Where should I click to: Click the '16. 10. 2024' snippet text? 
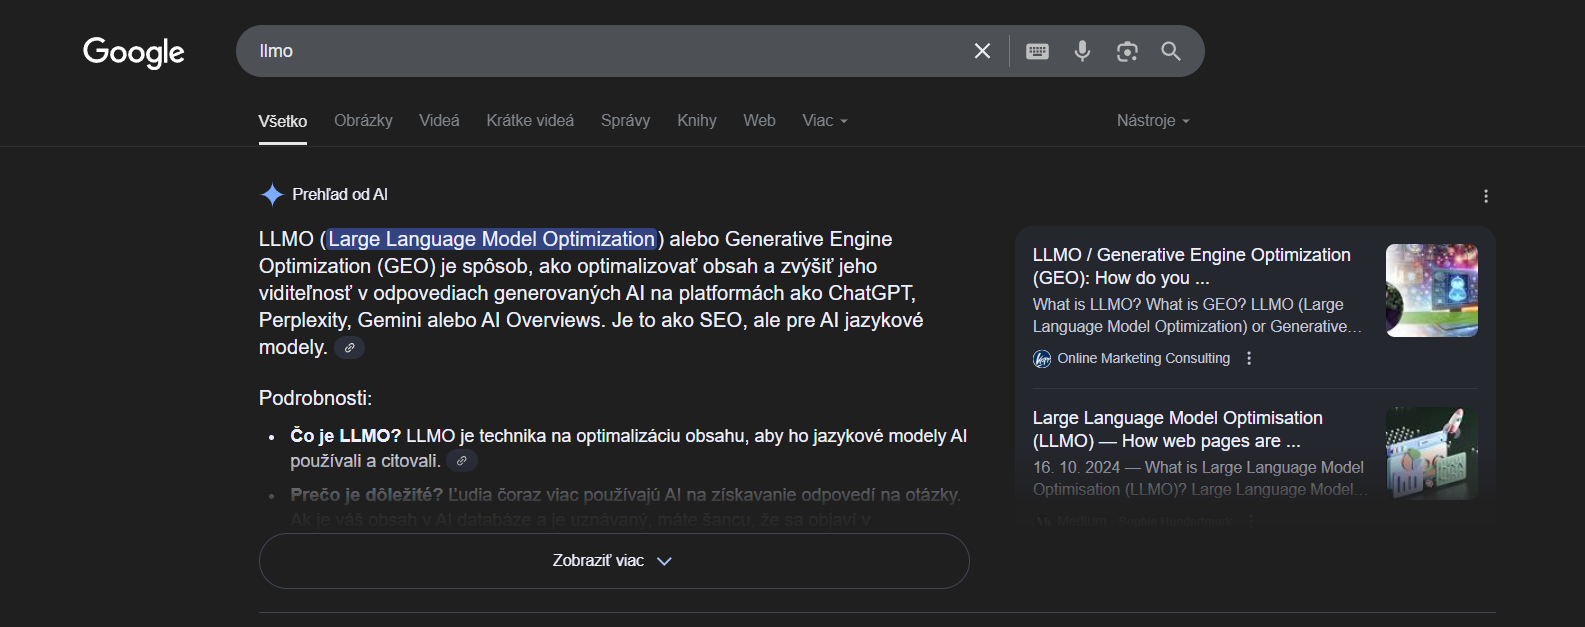1077,467
